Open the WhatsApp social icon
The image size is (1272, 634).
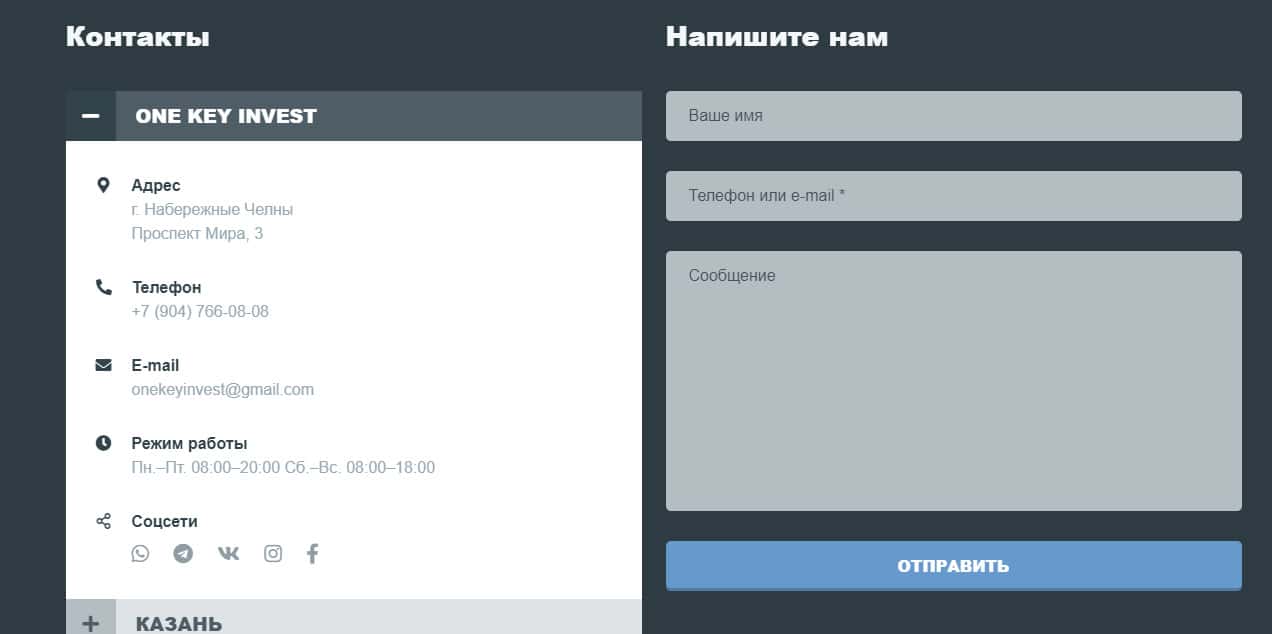[x=140, y=553]
